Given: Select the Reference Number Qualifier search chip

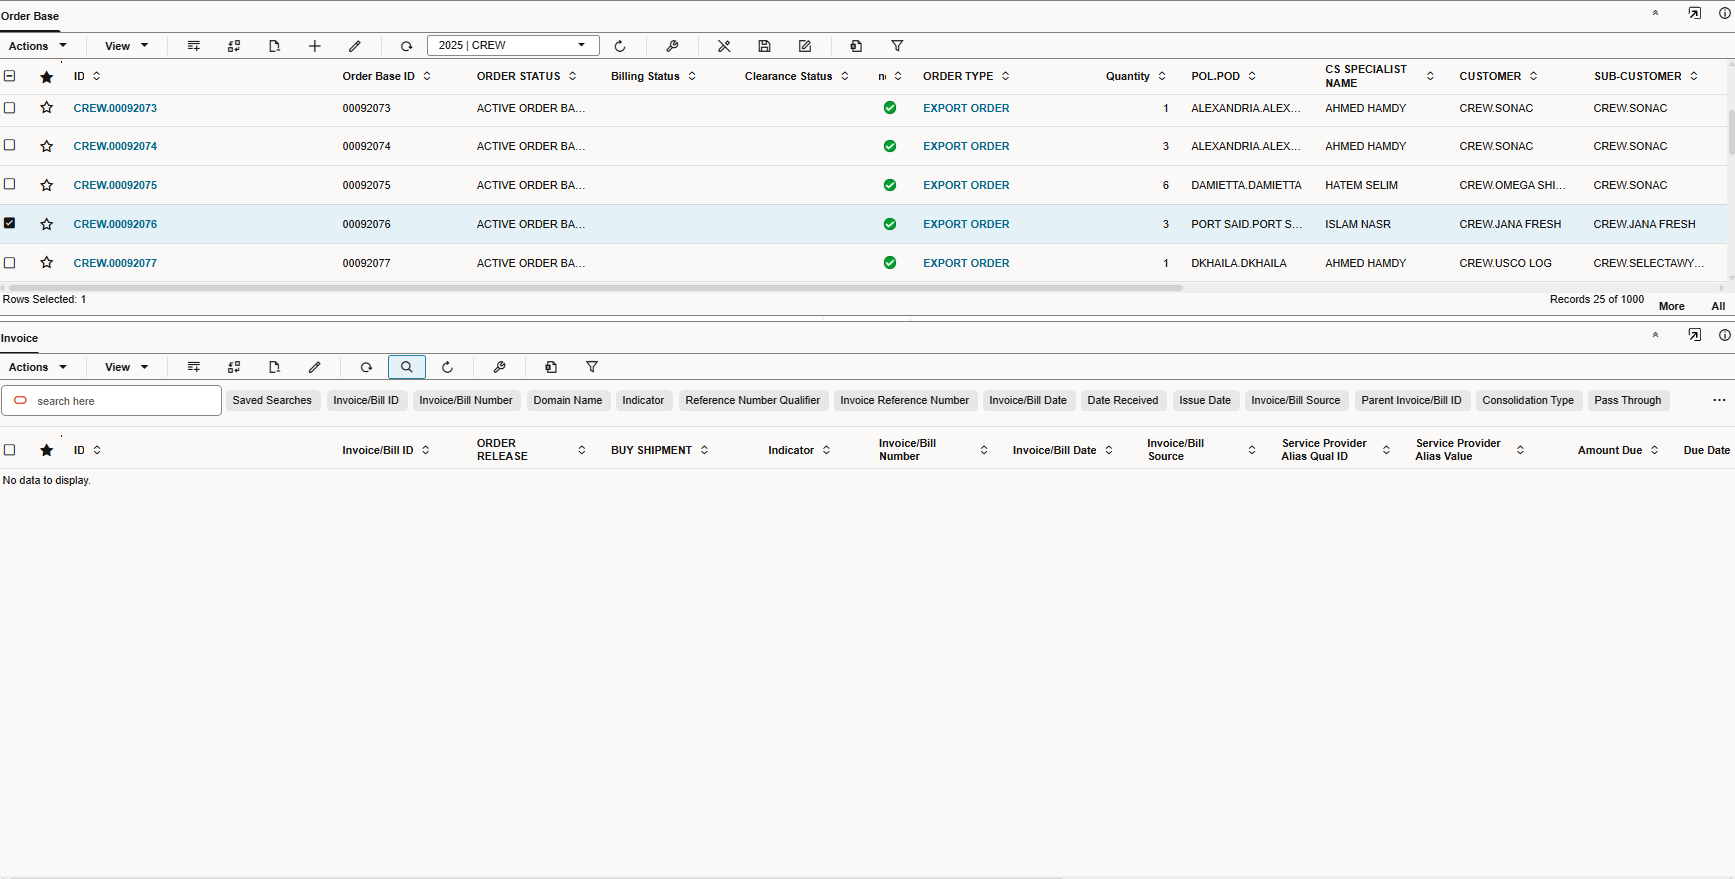Looking at the screenshot, I should tap(753, 400).
